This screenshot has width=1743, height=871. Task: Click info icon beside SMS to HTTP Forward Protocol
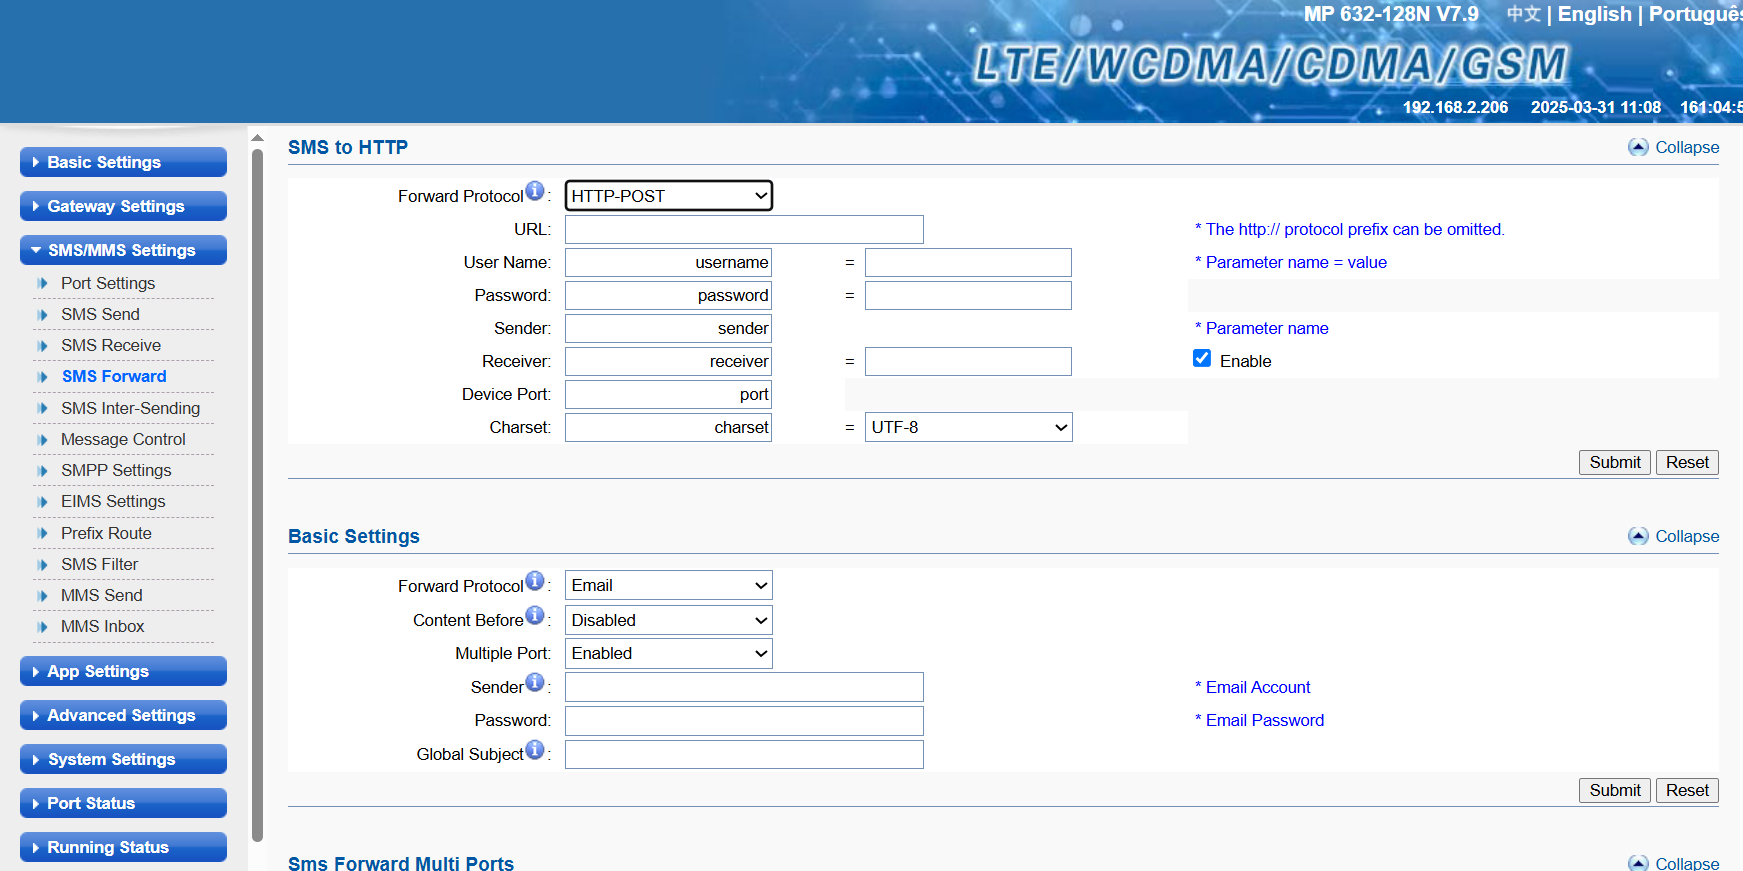(x=535, y=191)
